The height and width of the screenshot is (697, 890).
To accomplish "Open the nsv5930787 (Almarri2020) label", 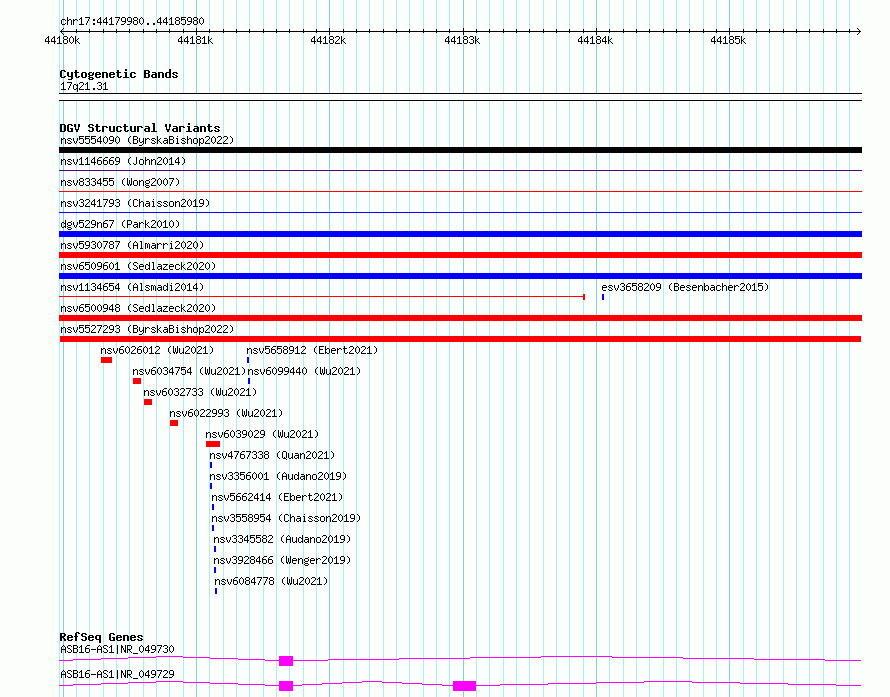I will tap(132, 245).
